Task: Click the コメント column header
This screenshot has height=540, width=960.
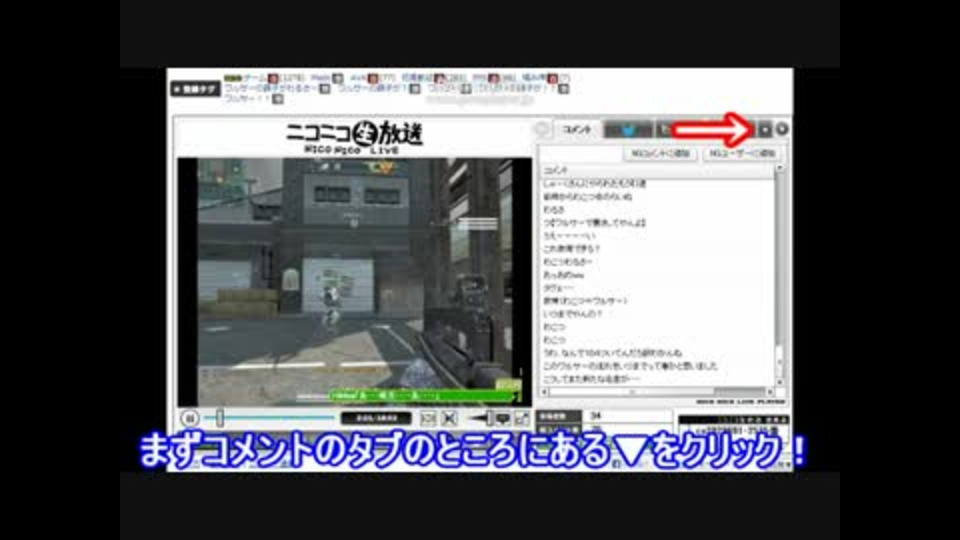Action: tap(656, 170)
